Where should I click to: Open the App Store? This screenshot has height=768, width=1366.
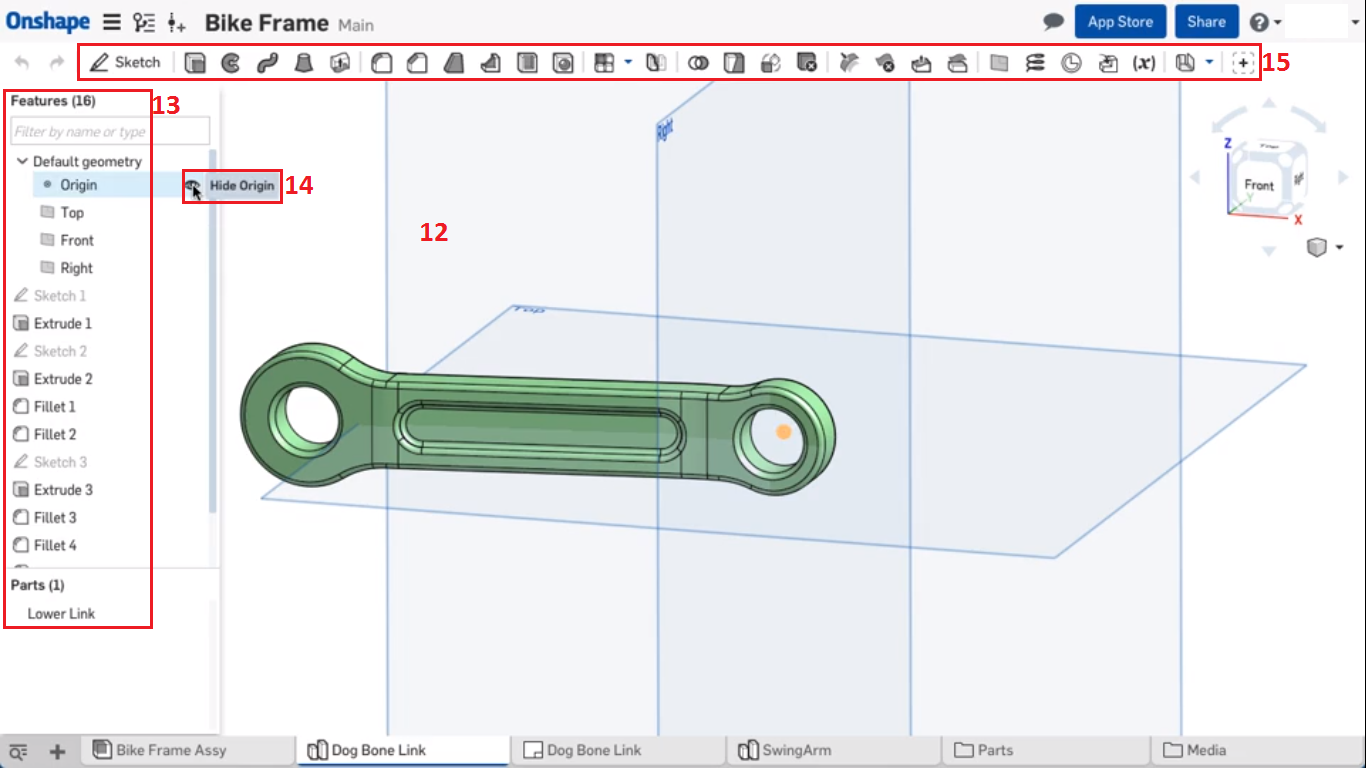1120,22
